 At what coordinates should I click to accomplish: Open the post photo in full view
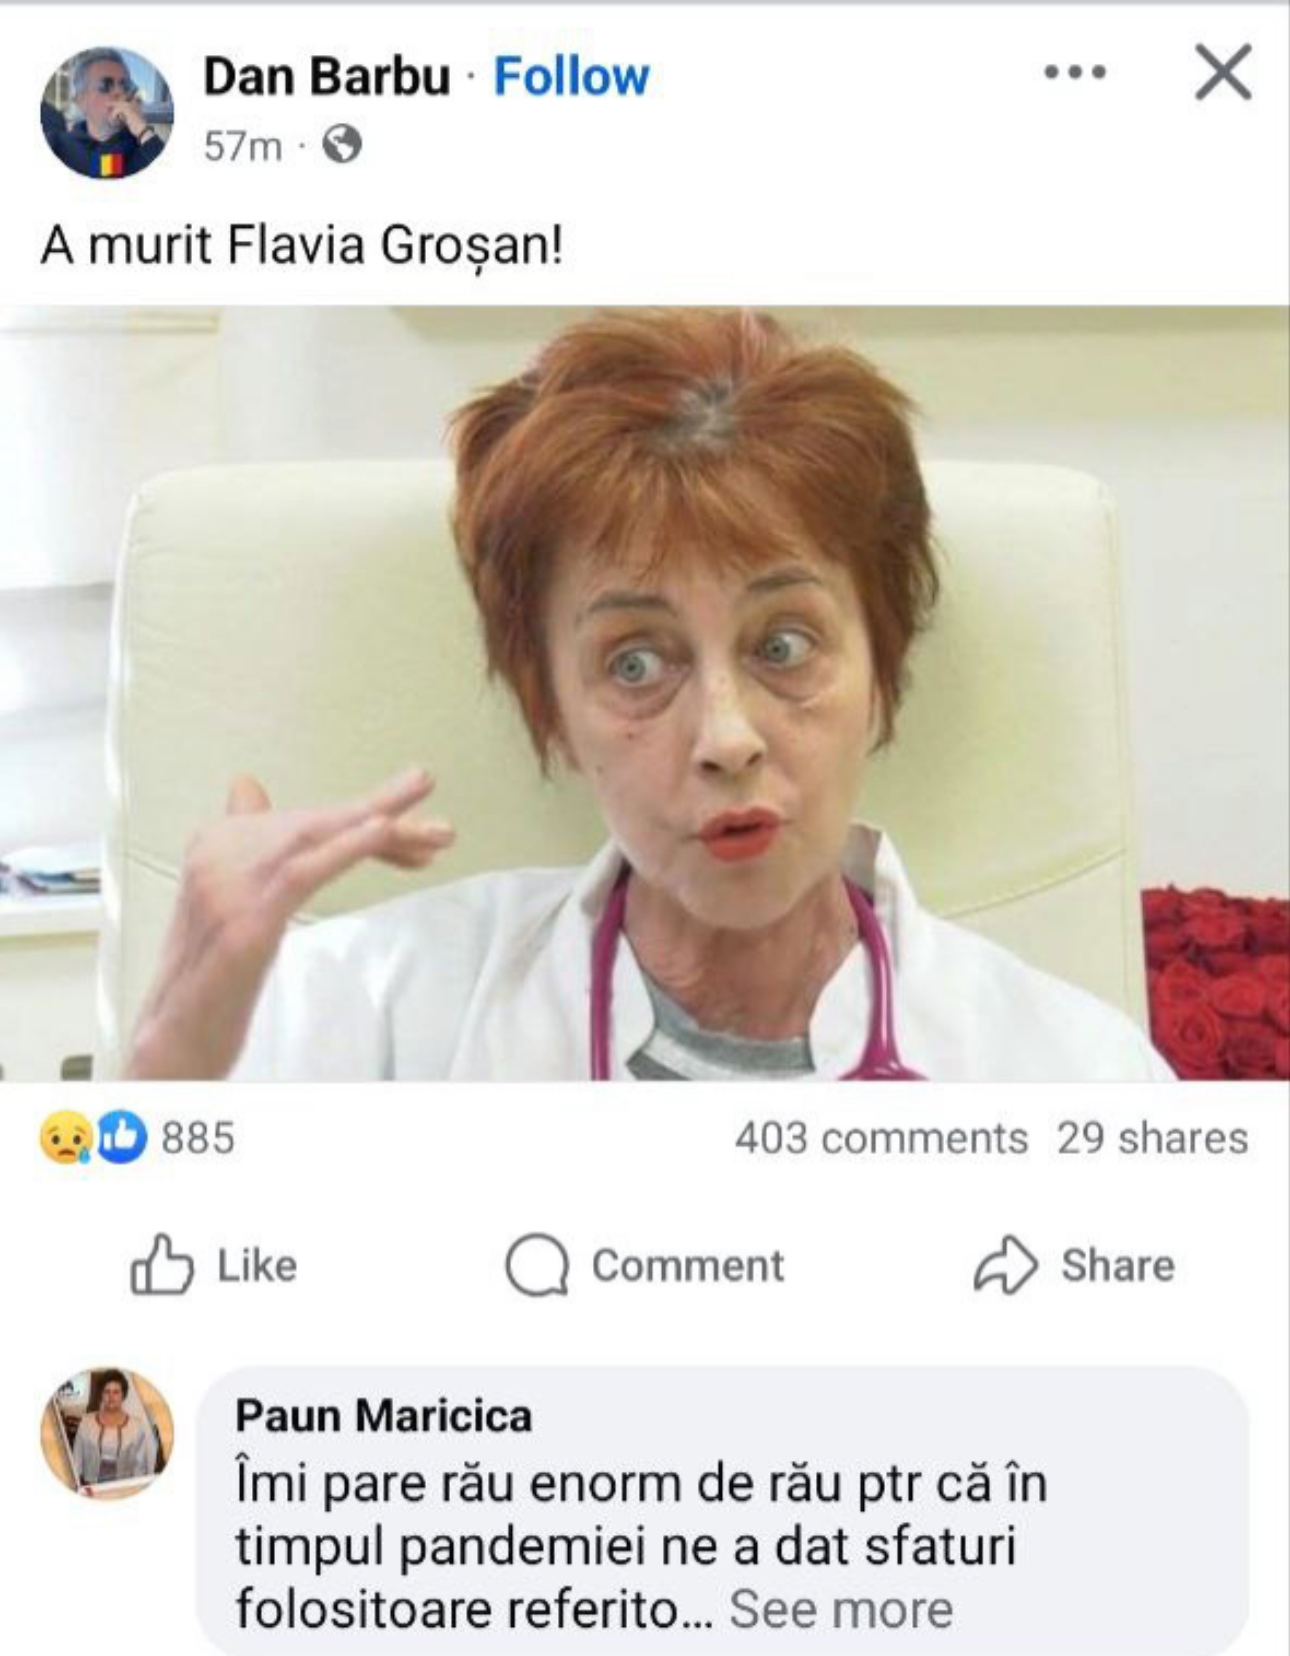[x=645, y=692]
